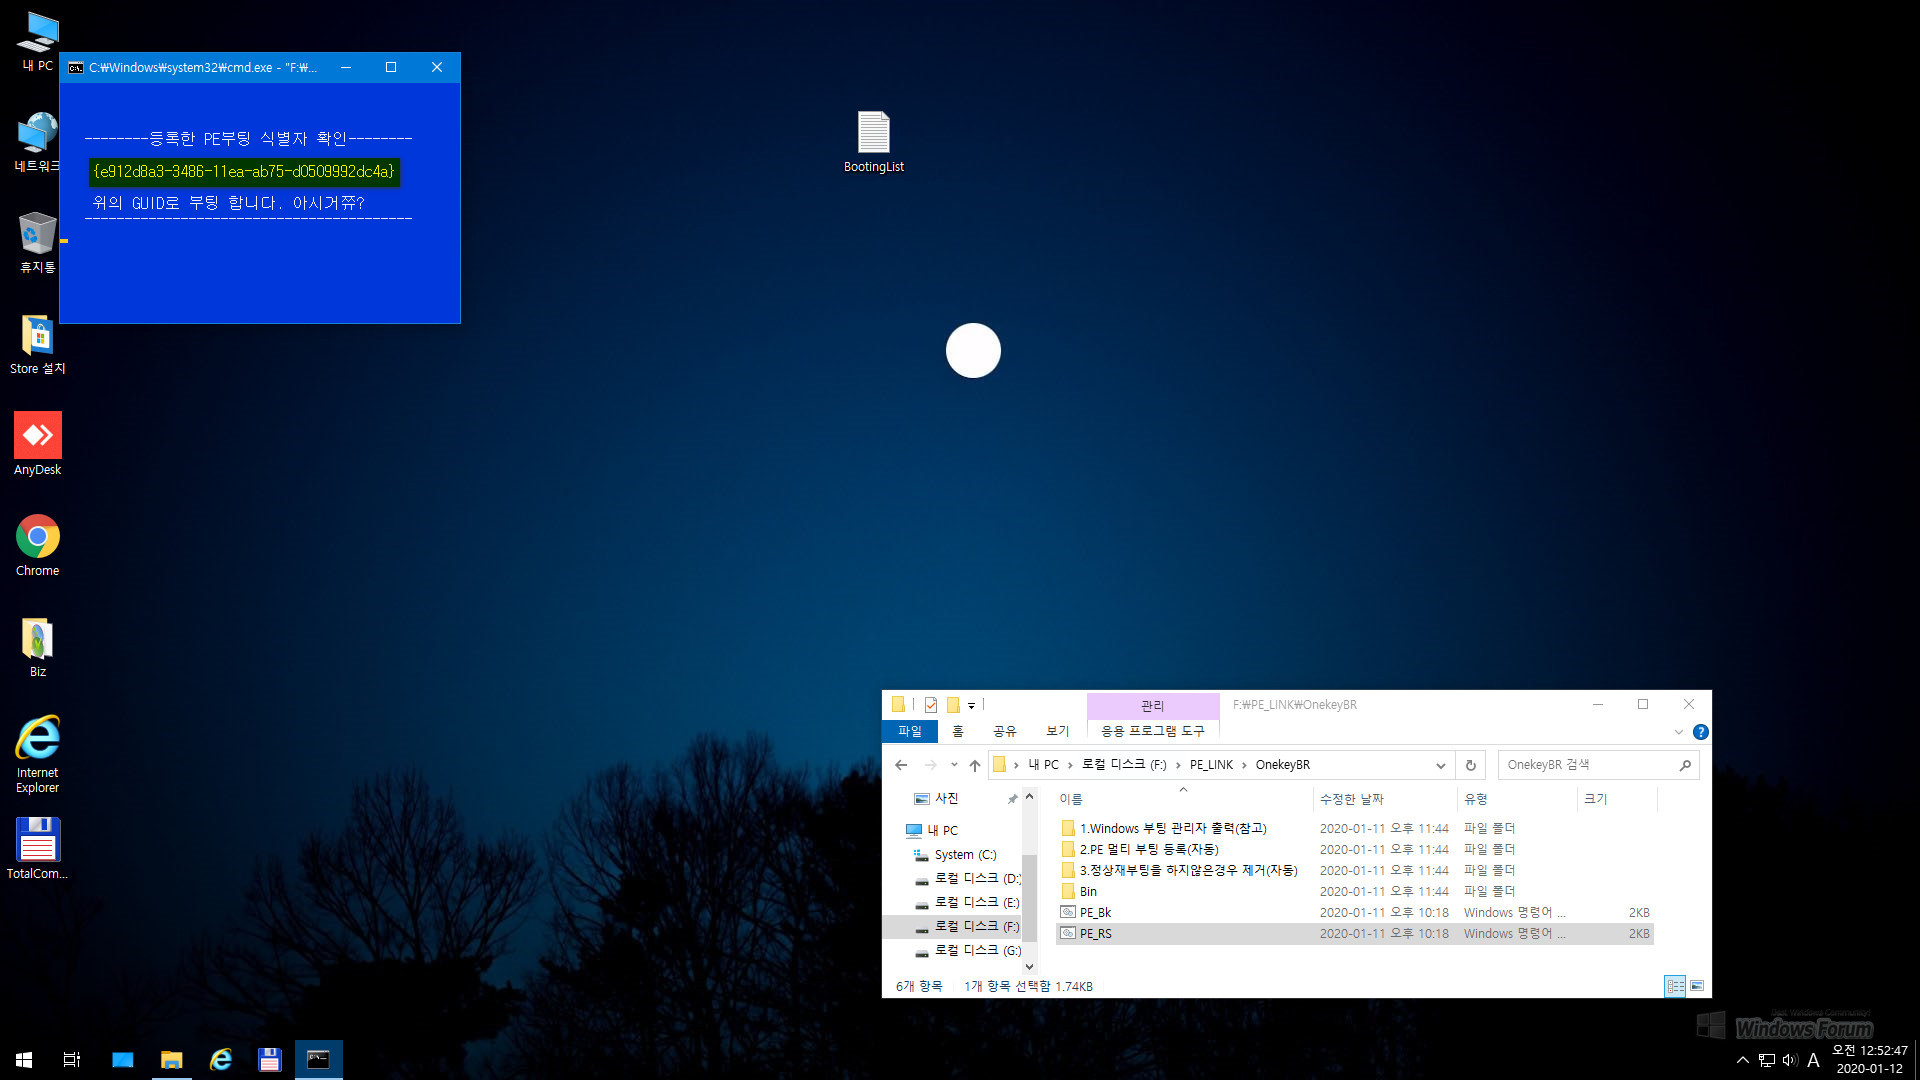1920x1080 pixels.
Task: Expand the address bar history dropdown
Action: (1441, 765)
